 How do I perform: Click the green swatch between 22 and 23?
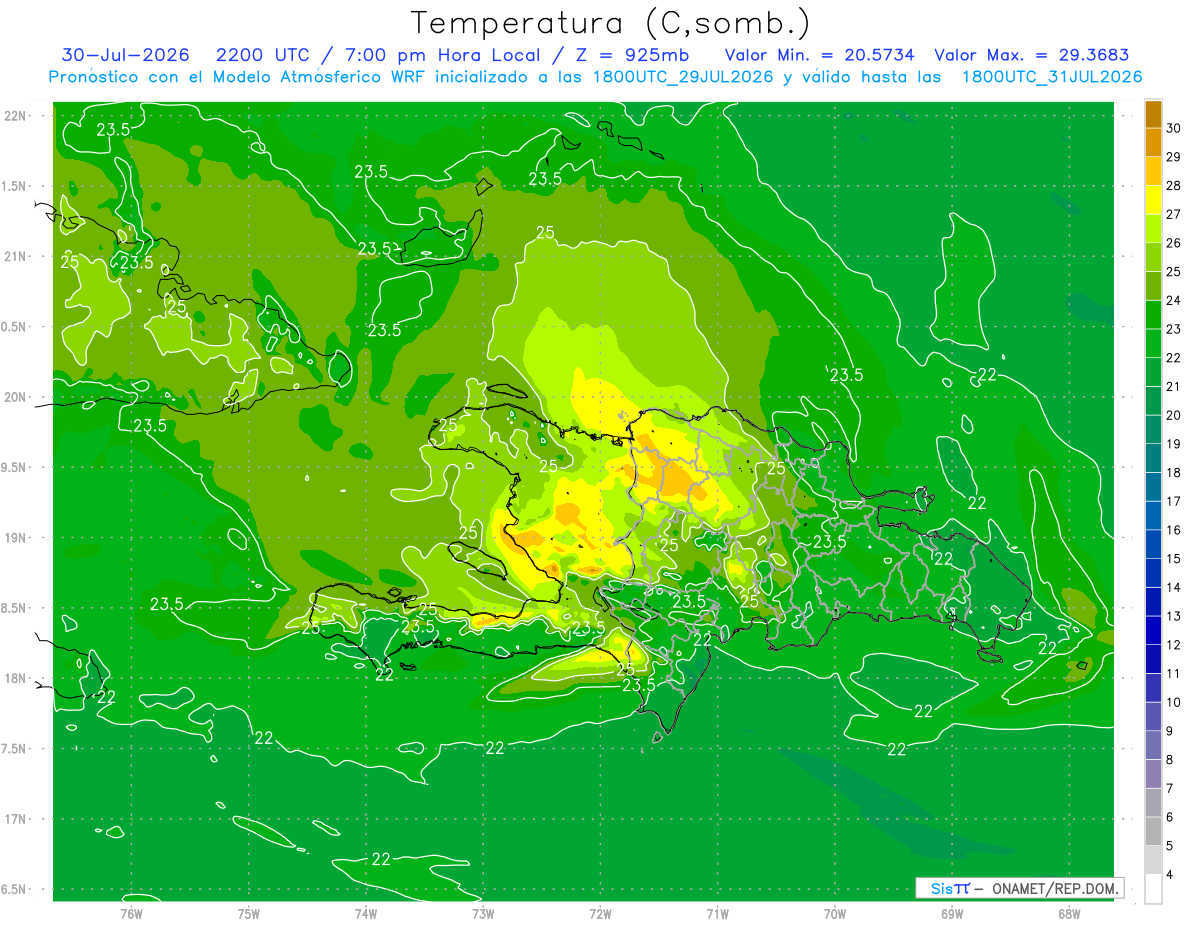point(1153,343)
